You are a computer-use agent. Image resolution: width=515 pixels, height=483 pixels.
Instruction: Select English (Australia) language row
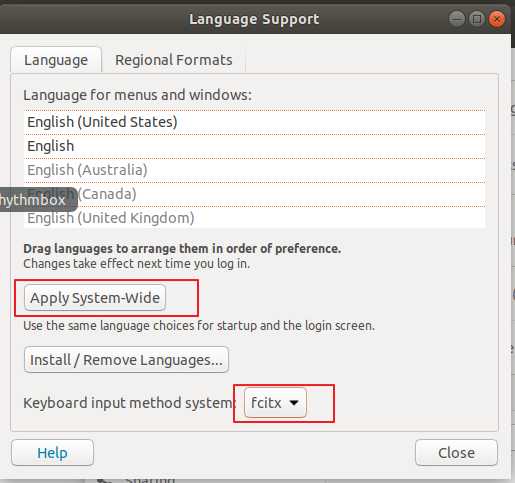255,170
